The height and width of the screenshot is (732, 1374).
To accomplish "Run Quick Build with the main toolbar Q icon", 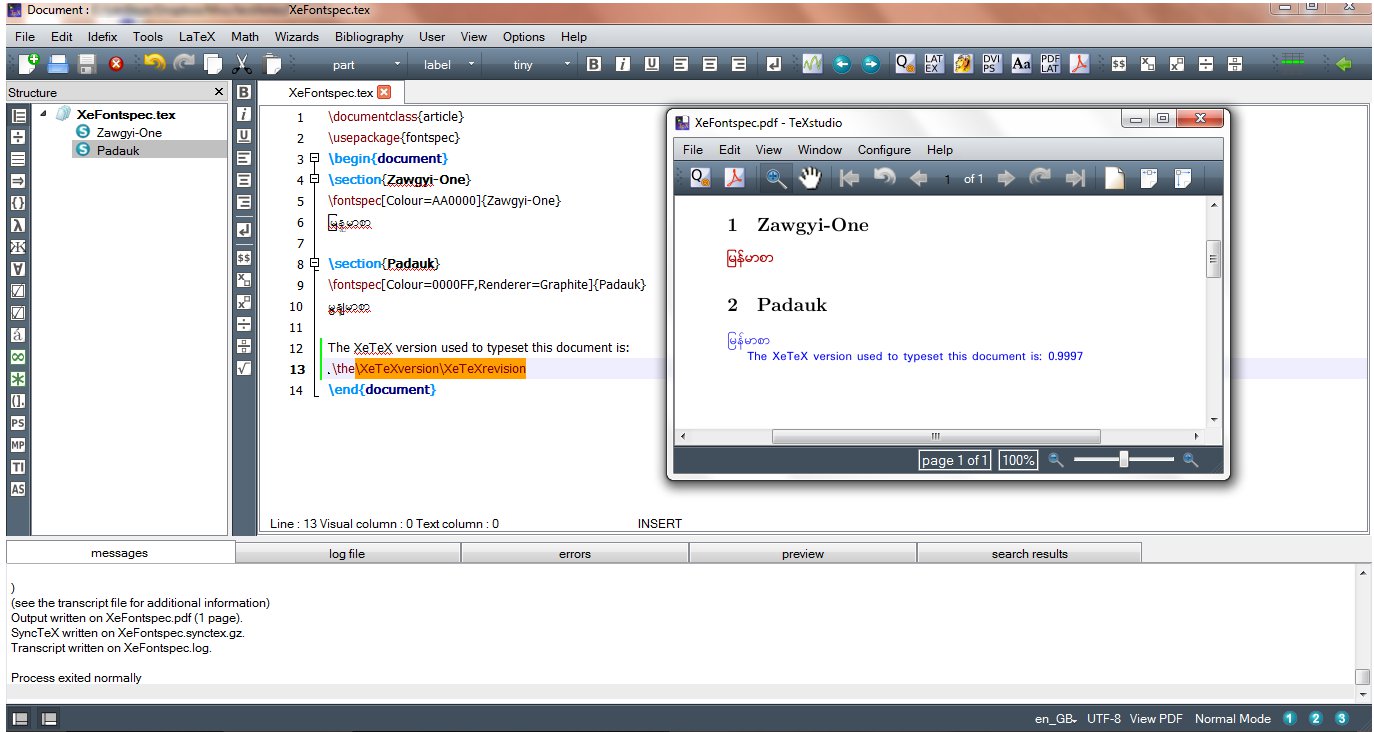I will 905,64.
